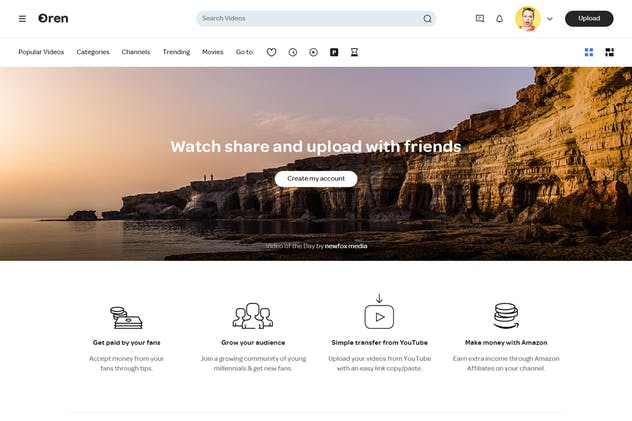
Task: Click 'Watch share and upload with friends' headline
Action: 316,147
